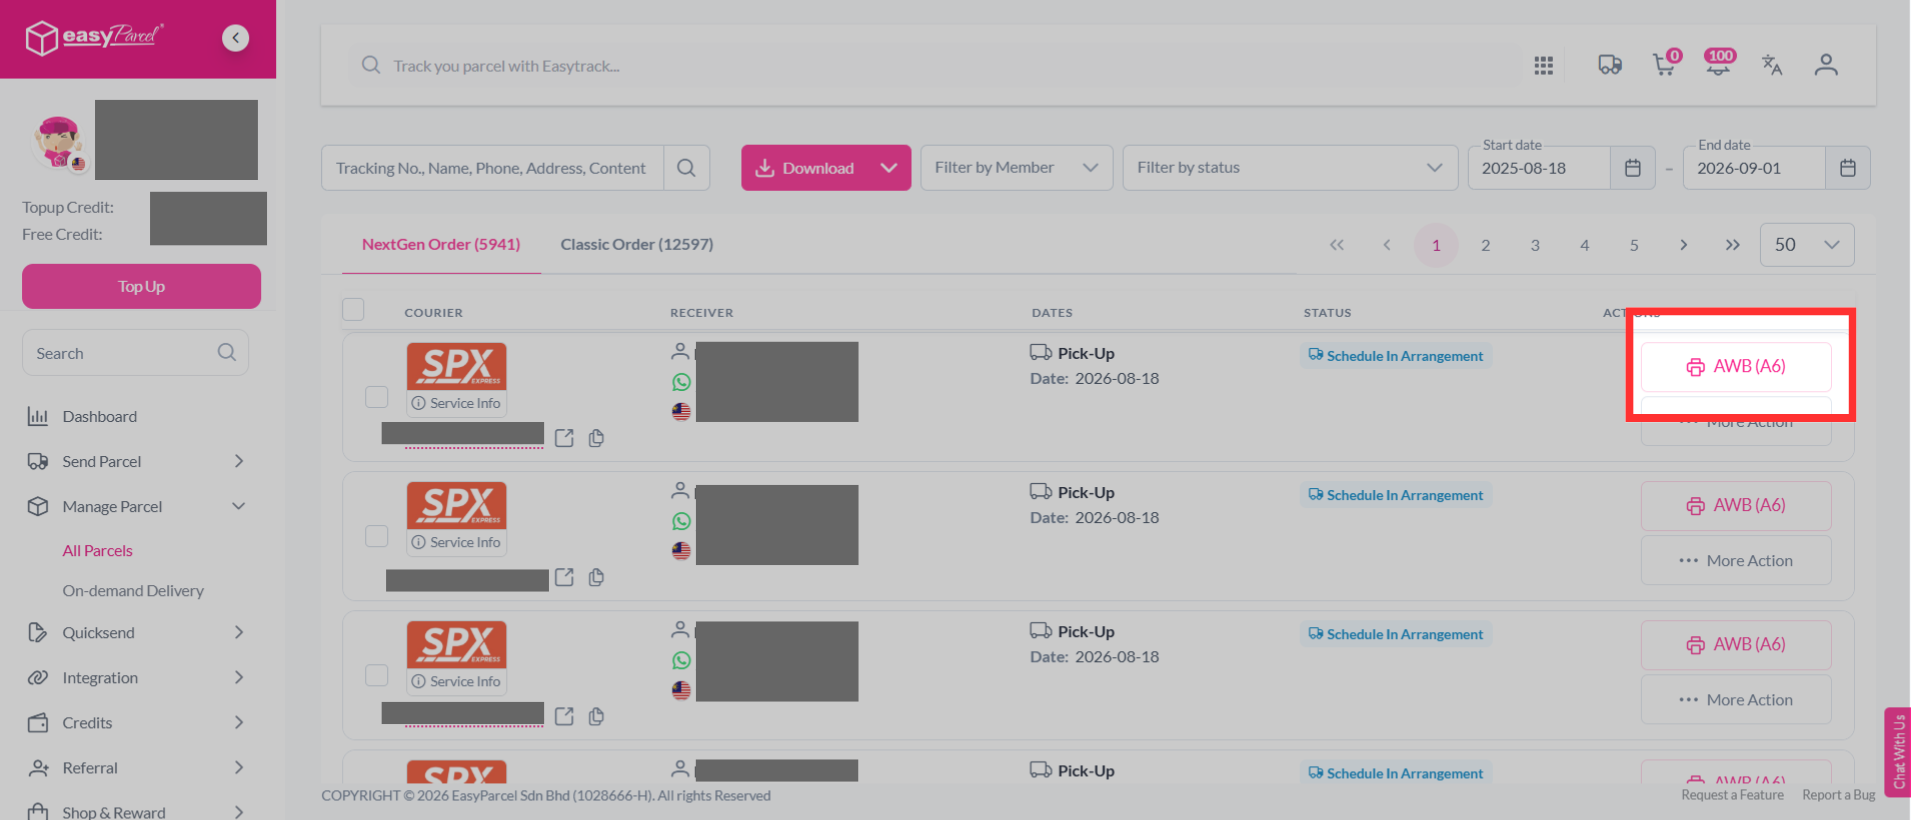Open the apps grid icon in header
Image resolution: width=1911 pixels, height=820 pixels.
coord(1543,66)
